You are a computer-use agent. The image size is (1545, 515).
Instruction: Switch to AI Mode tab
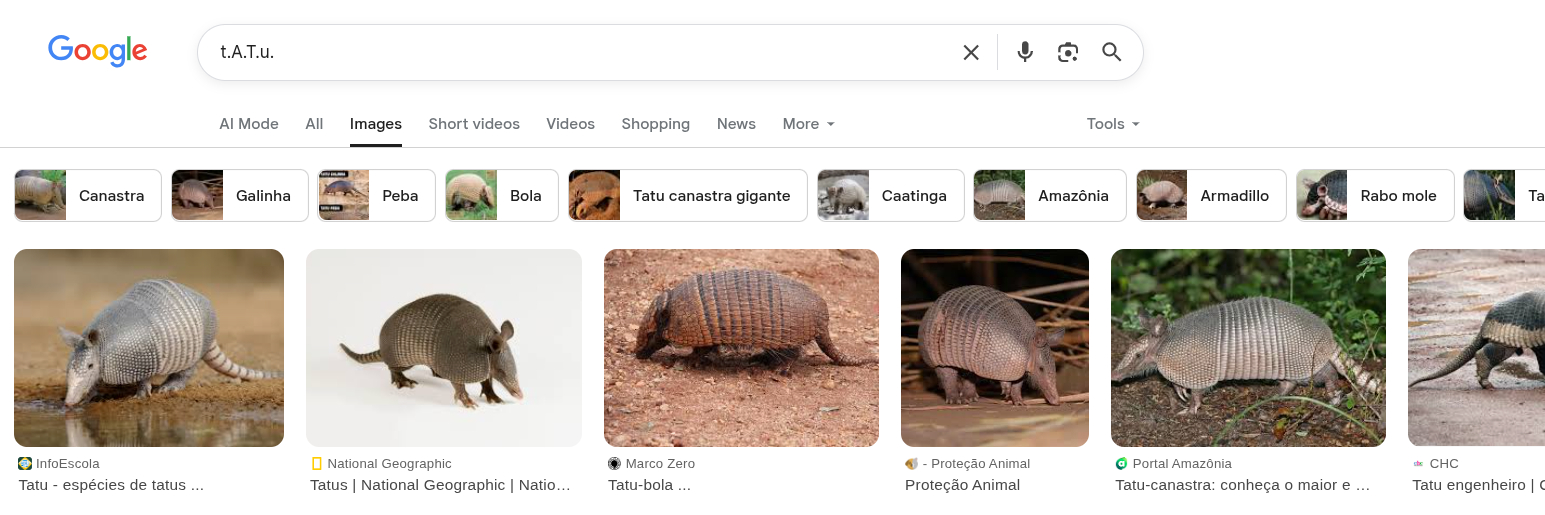249,124
